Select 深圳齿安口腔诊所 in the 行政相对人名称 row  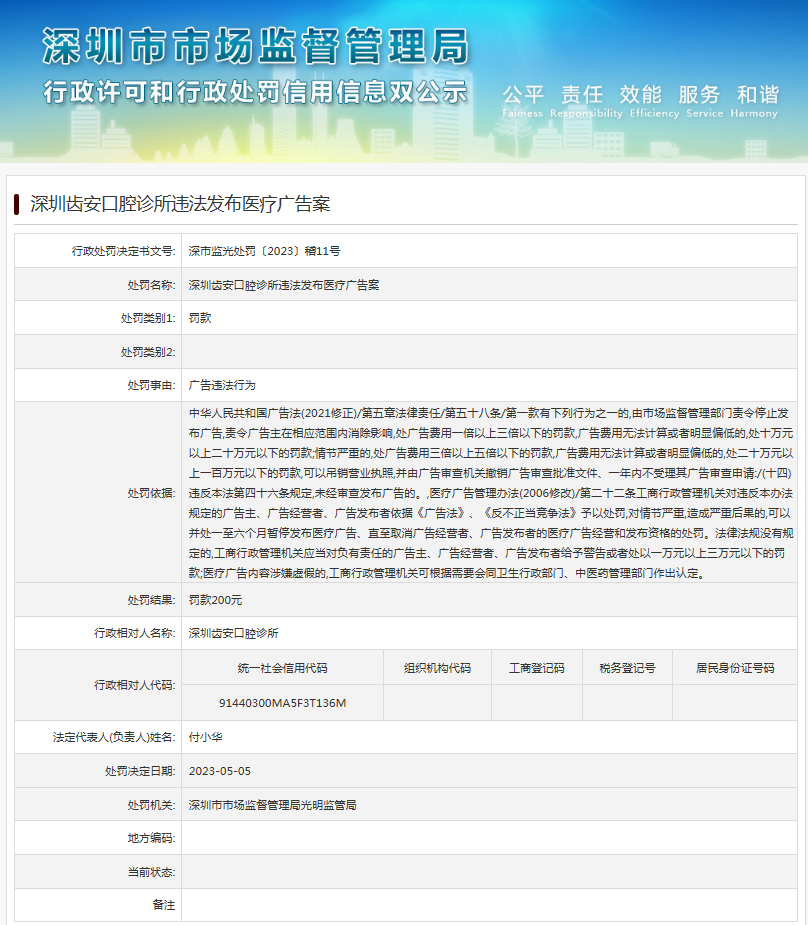point(234,633)
